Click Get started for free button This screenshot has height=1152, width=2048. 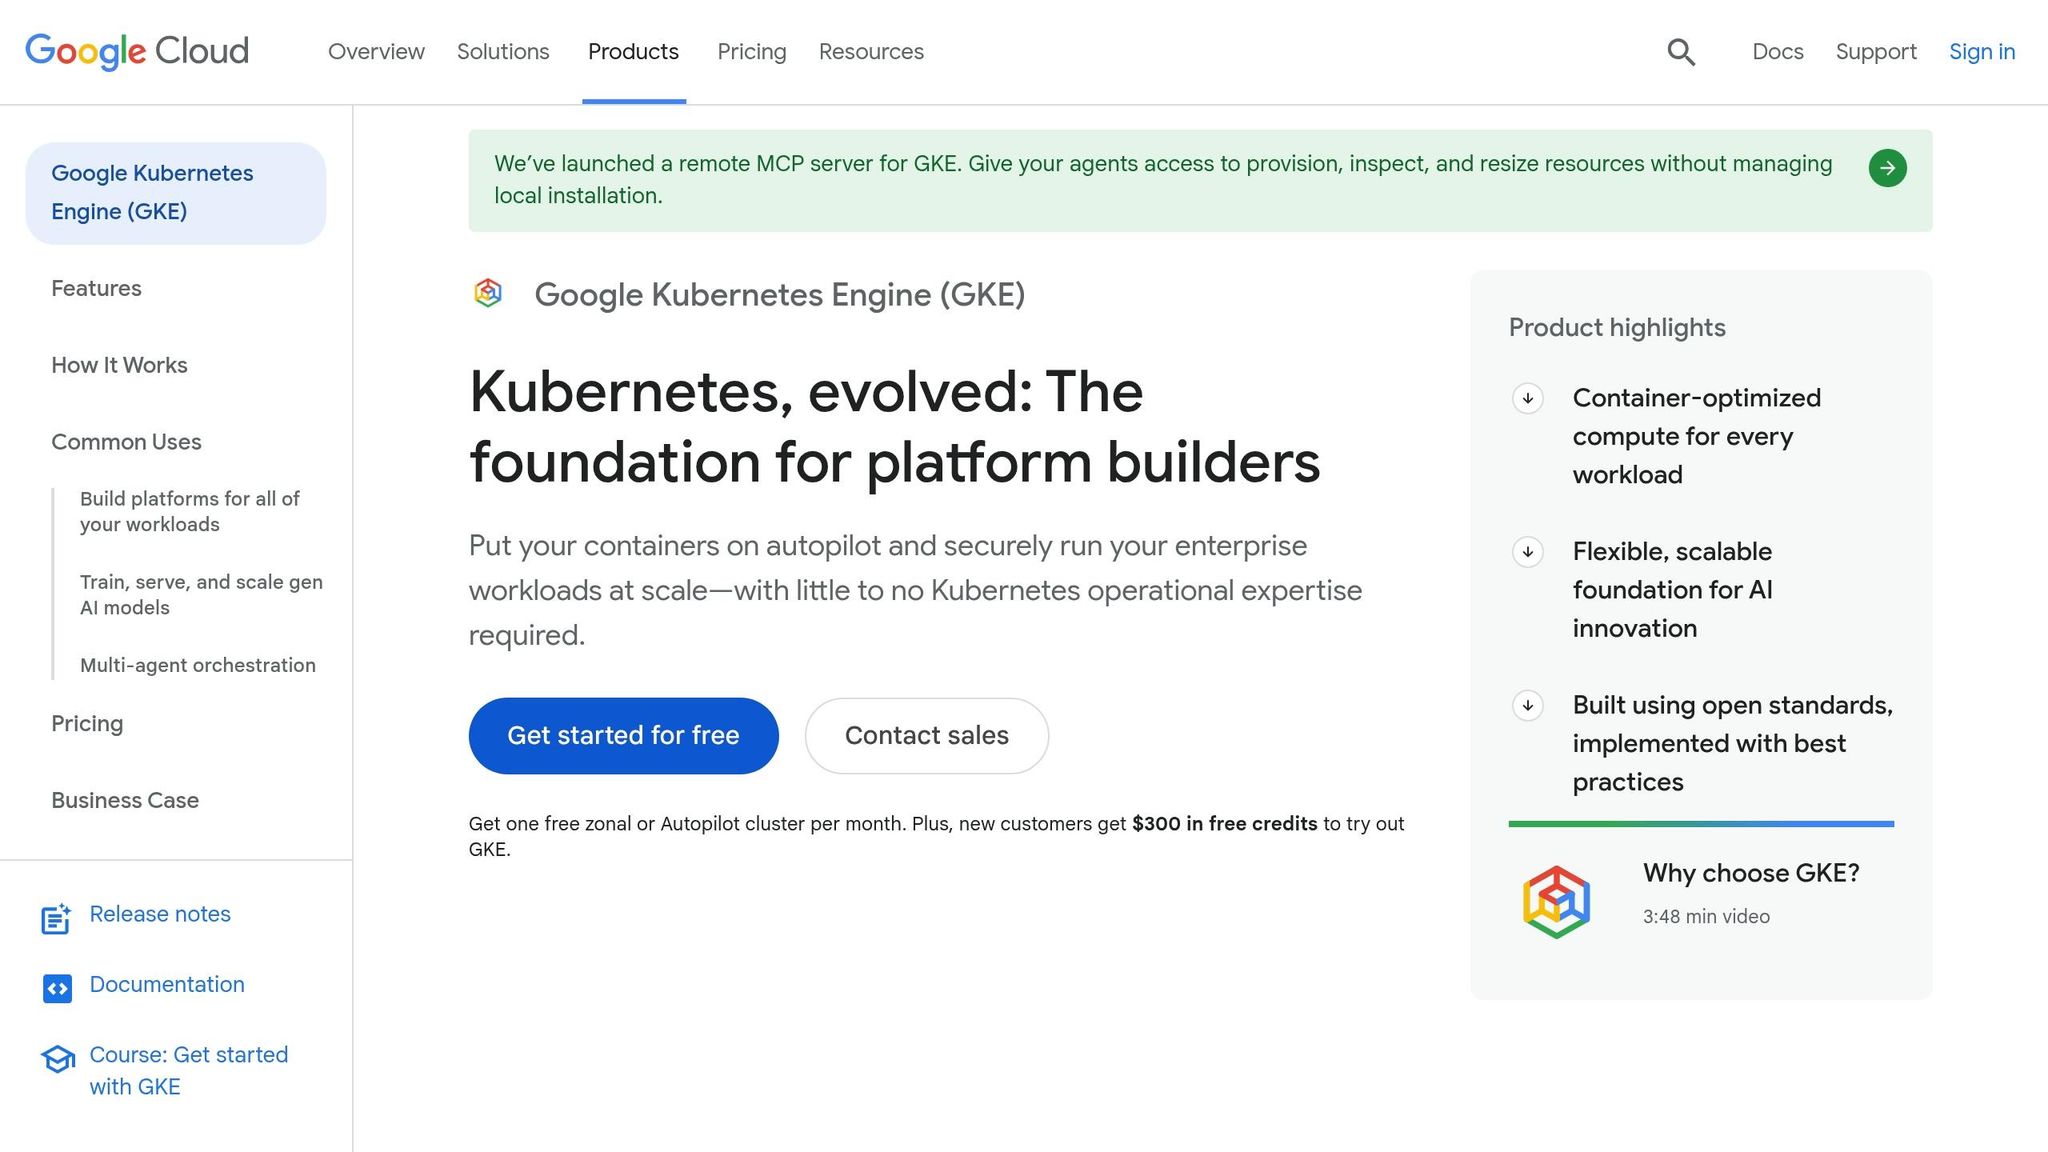(x=623, y=736)
